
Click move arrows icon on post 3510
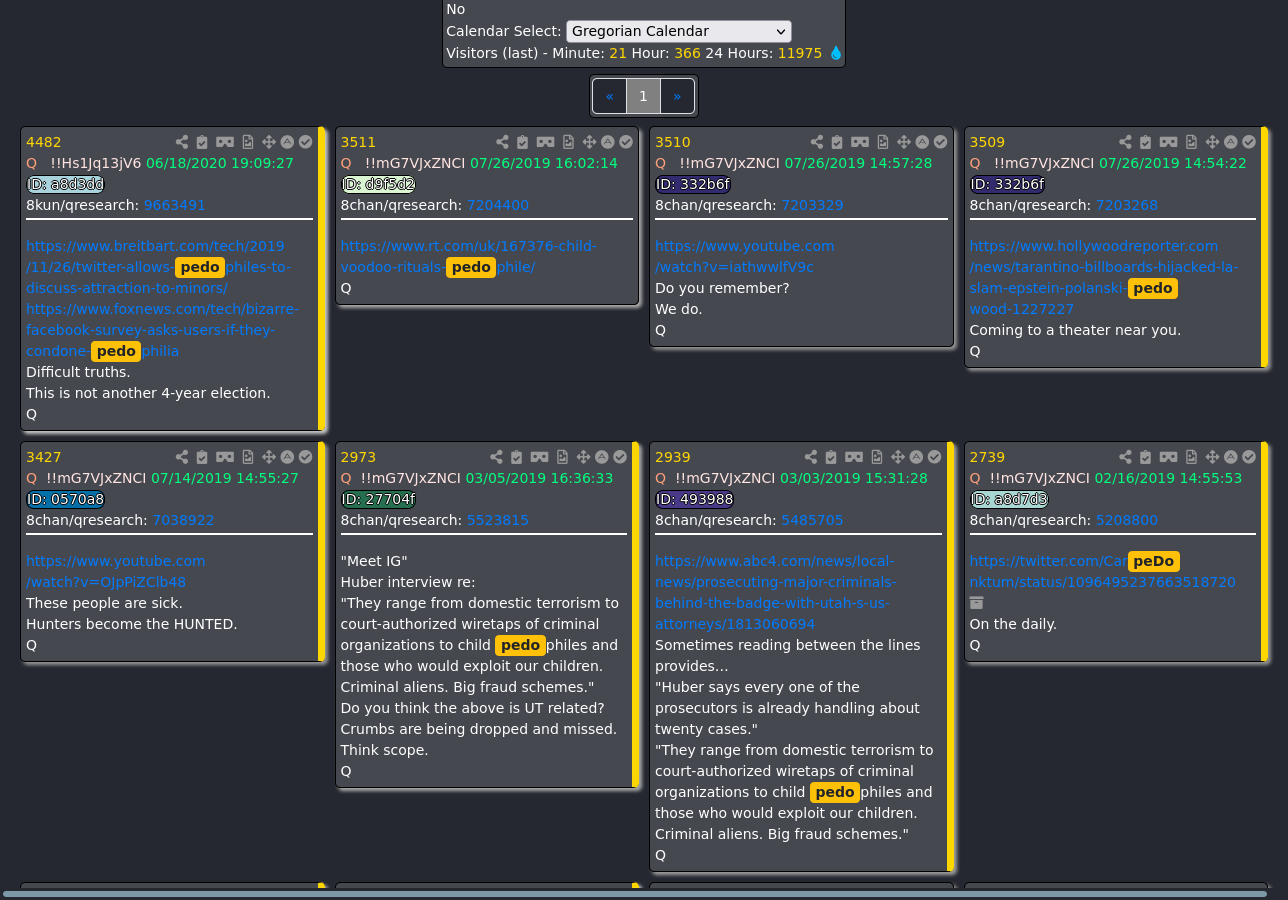coord(904,142)
